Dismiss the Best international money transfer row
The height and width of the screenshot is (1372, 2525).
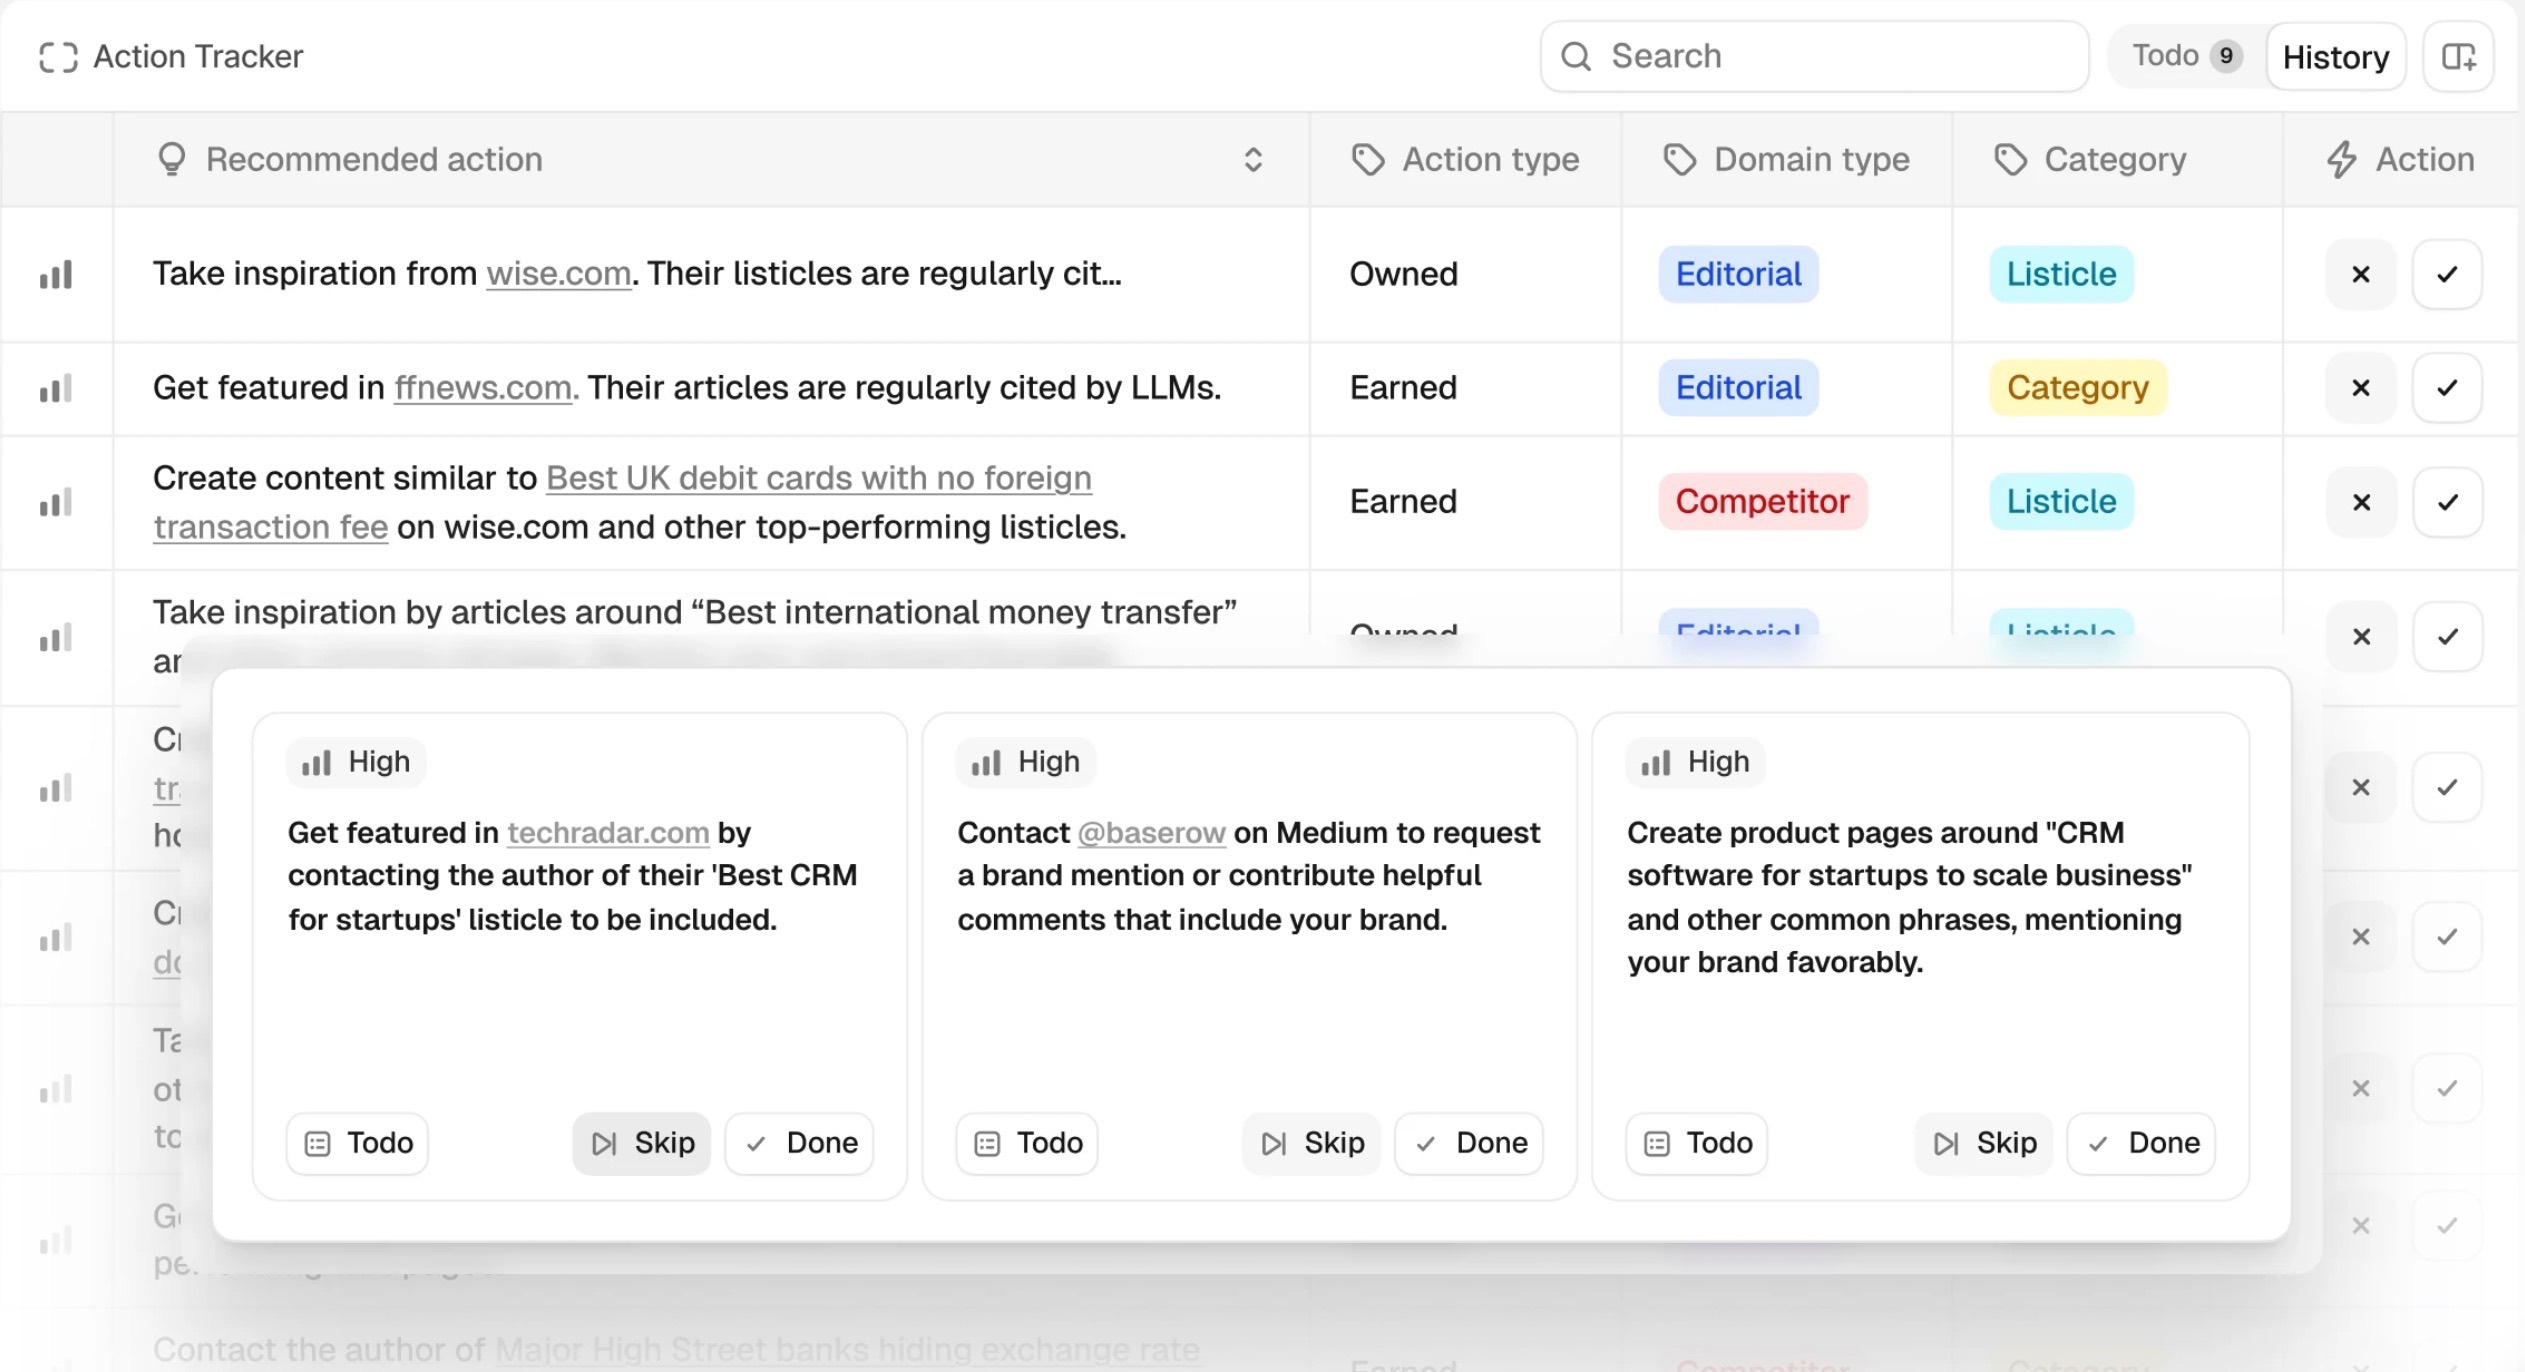(x=2361, y=636)
